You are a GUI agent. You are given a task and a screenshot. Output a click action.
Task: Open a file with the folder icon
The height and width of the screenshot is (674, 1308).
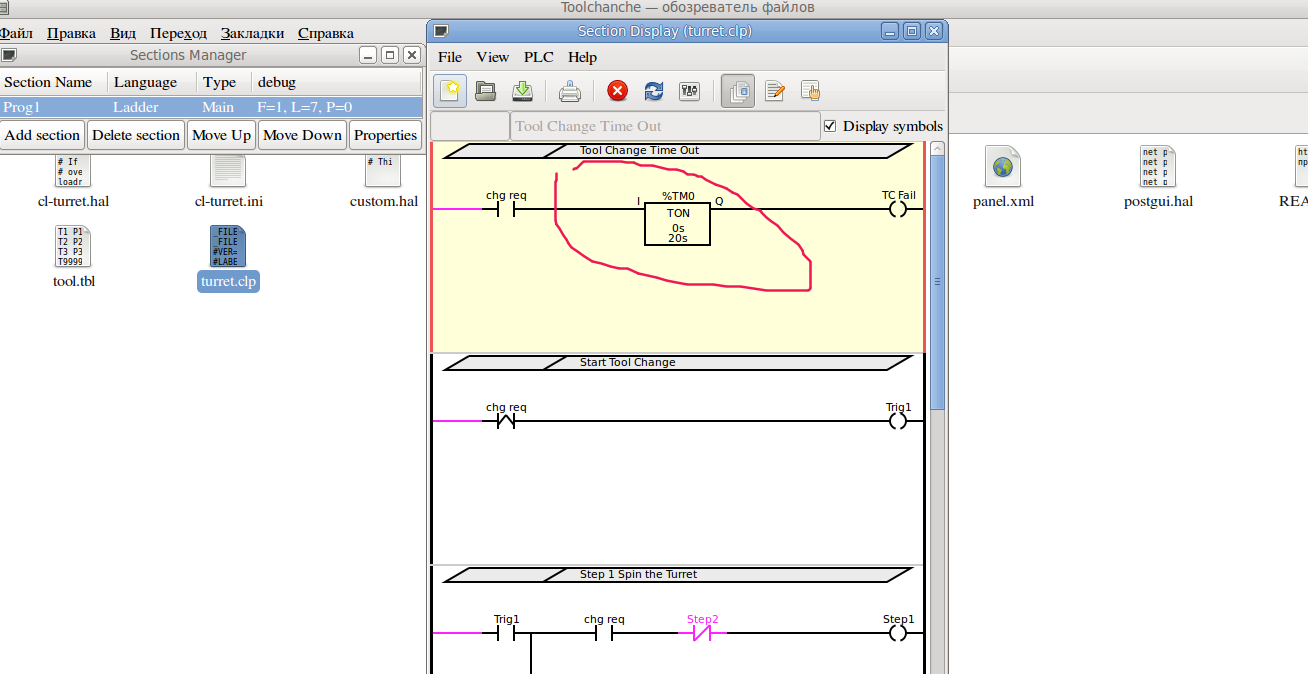486,91
